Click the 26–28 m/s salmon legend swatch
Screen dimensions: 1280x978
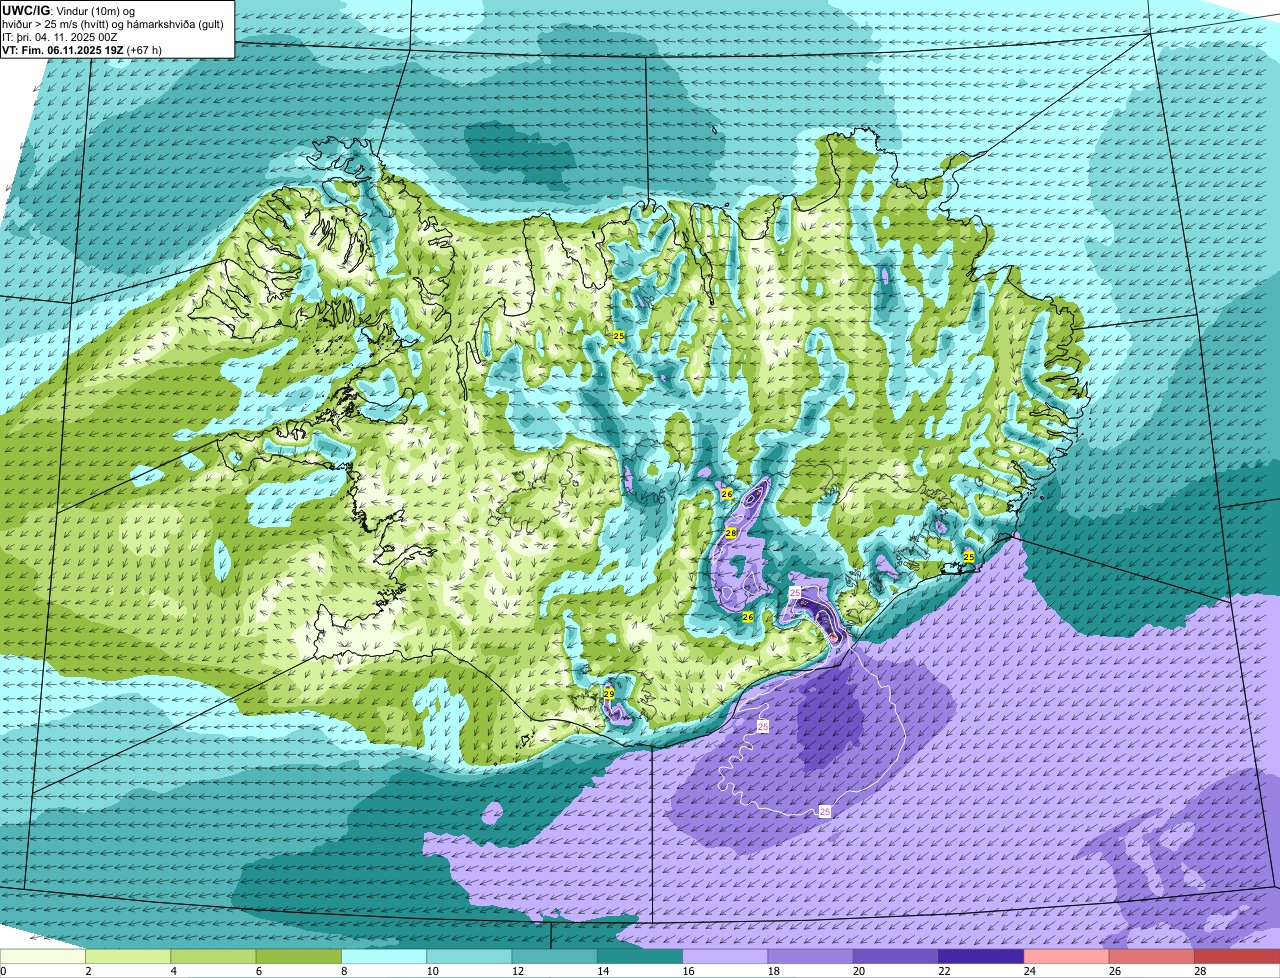[1152, 957]
